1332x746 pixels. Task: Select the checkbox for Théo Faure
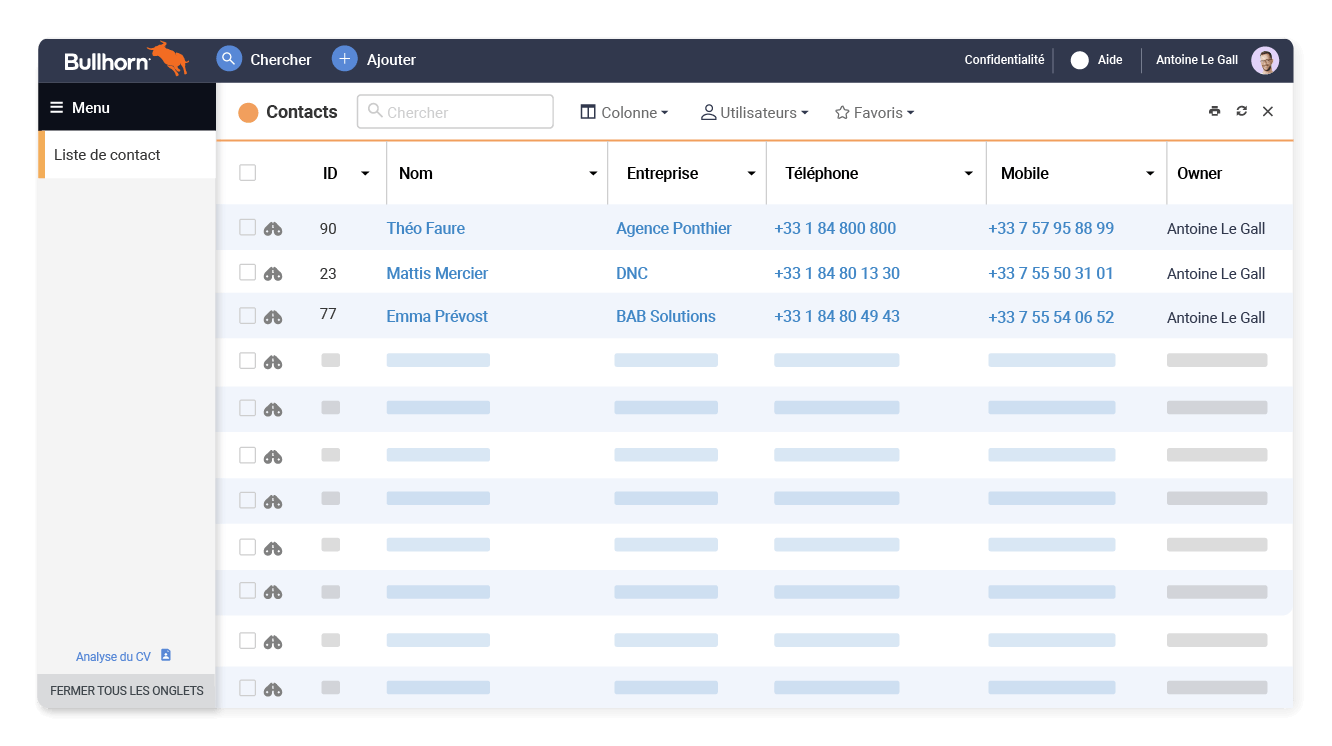[248, 228]
